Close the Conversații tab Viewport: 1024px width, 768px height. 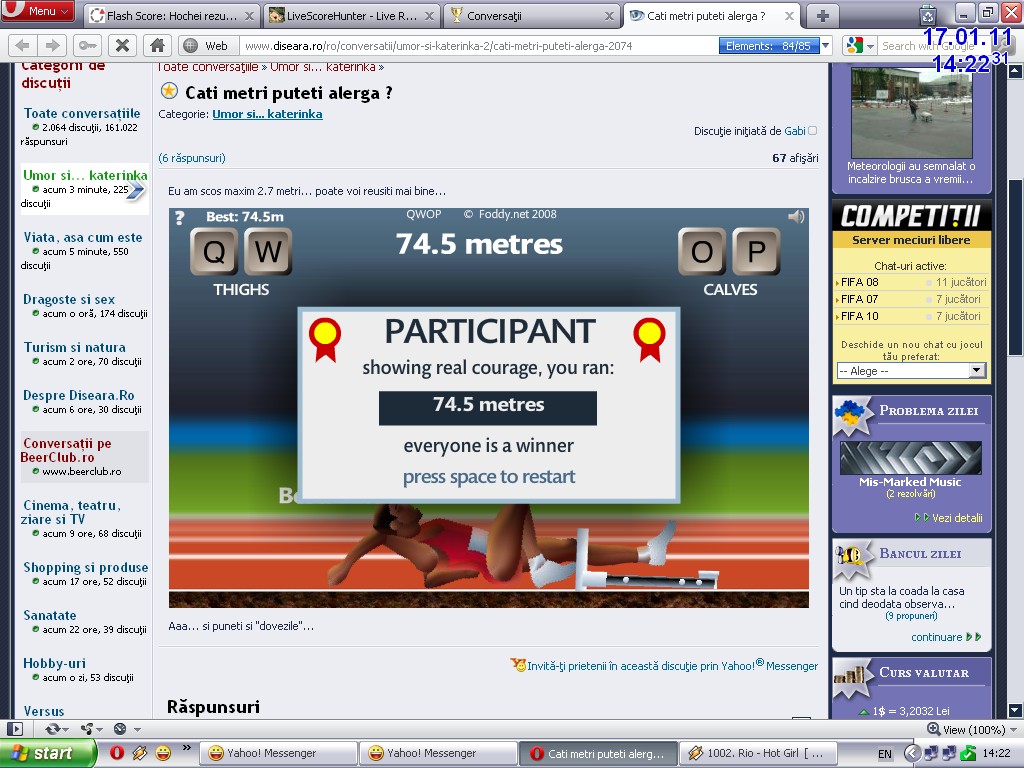(x=609, y=16)
